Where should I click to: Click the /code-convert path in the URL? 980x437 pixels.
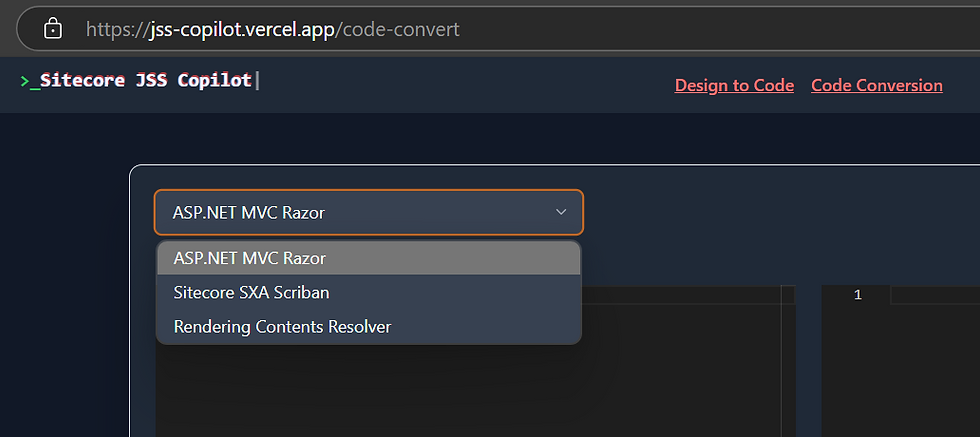tap(398, 29)
